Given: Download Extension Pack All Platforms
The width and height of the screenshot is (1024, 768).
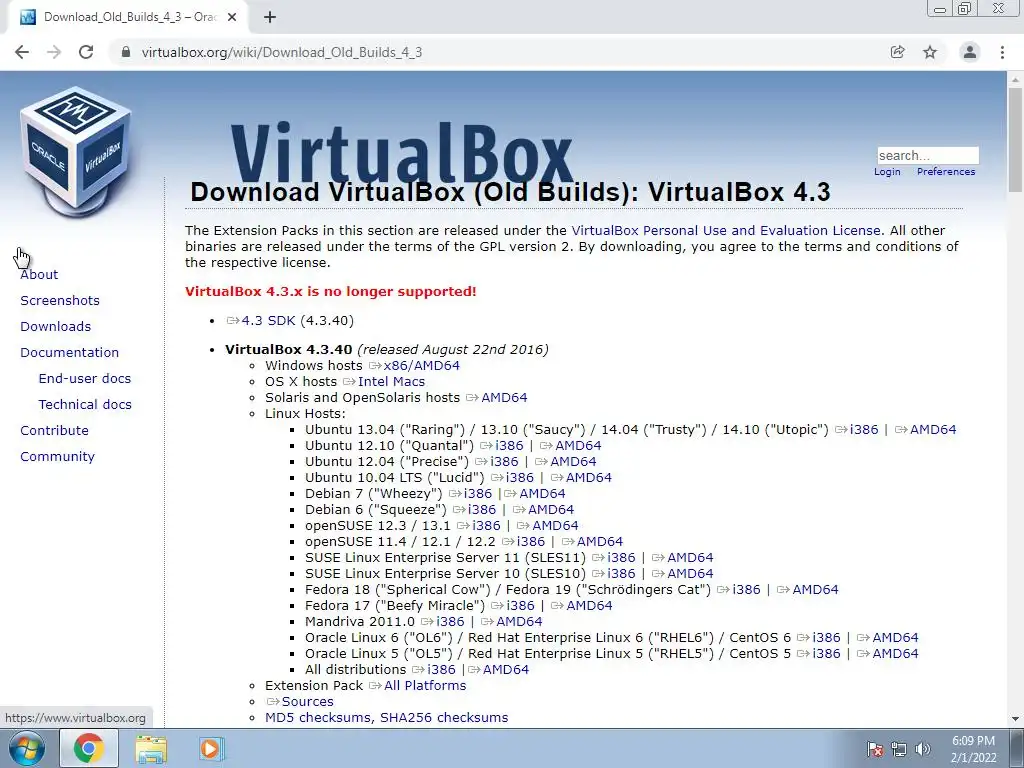Looking at the screenshot, I should tap(425, 686).
